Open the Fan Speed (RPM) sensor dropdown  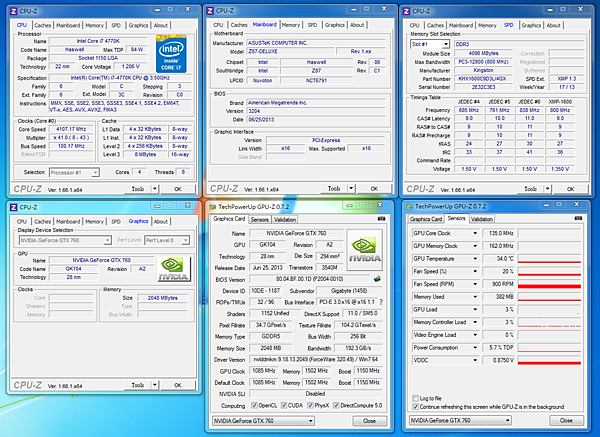[x=475, y=284]
